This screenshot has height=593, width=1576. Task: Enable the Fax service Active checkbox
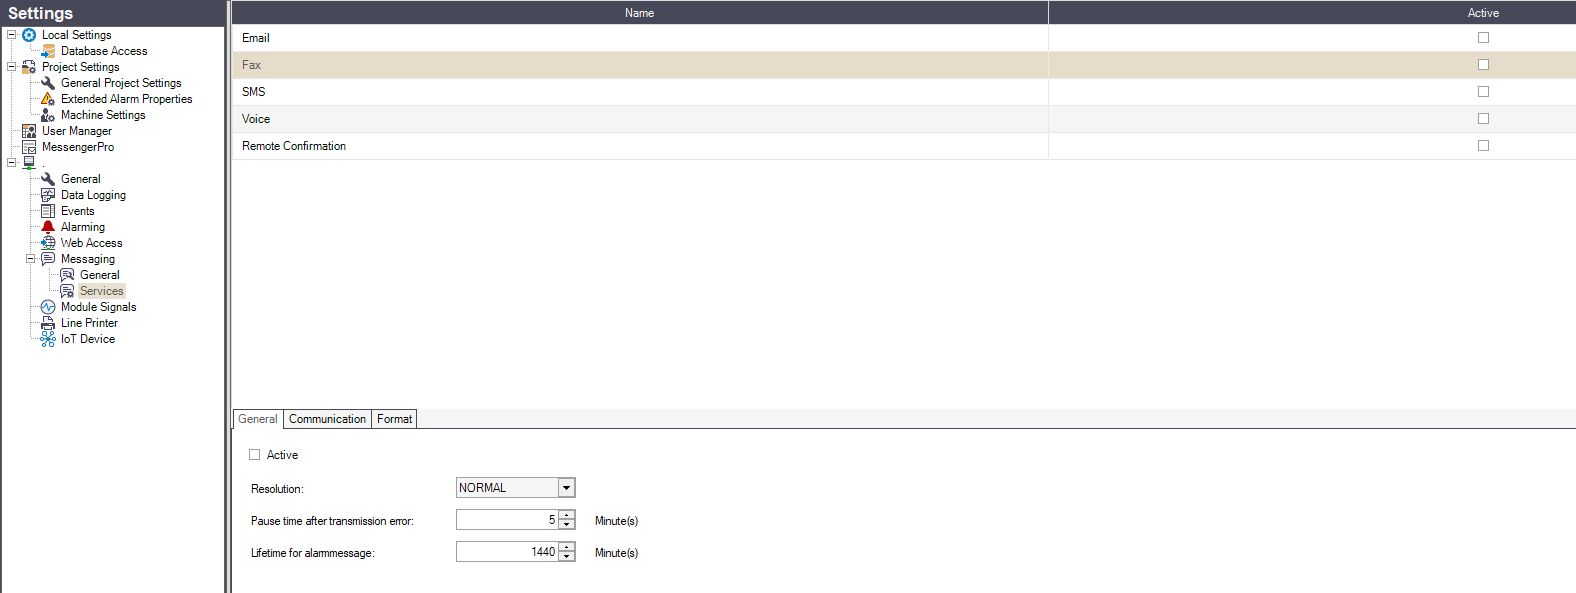coord(1483,65)
